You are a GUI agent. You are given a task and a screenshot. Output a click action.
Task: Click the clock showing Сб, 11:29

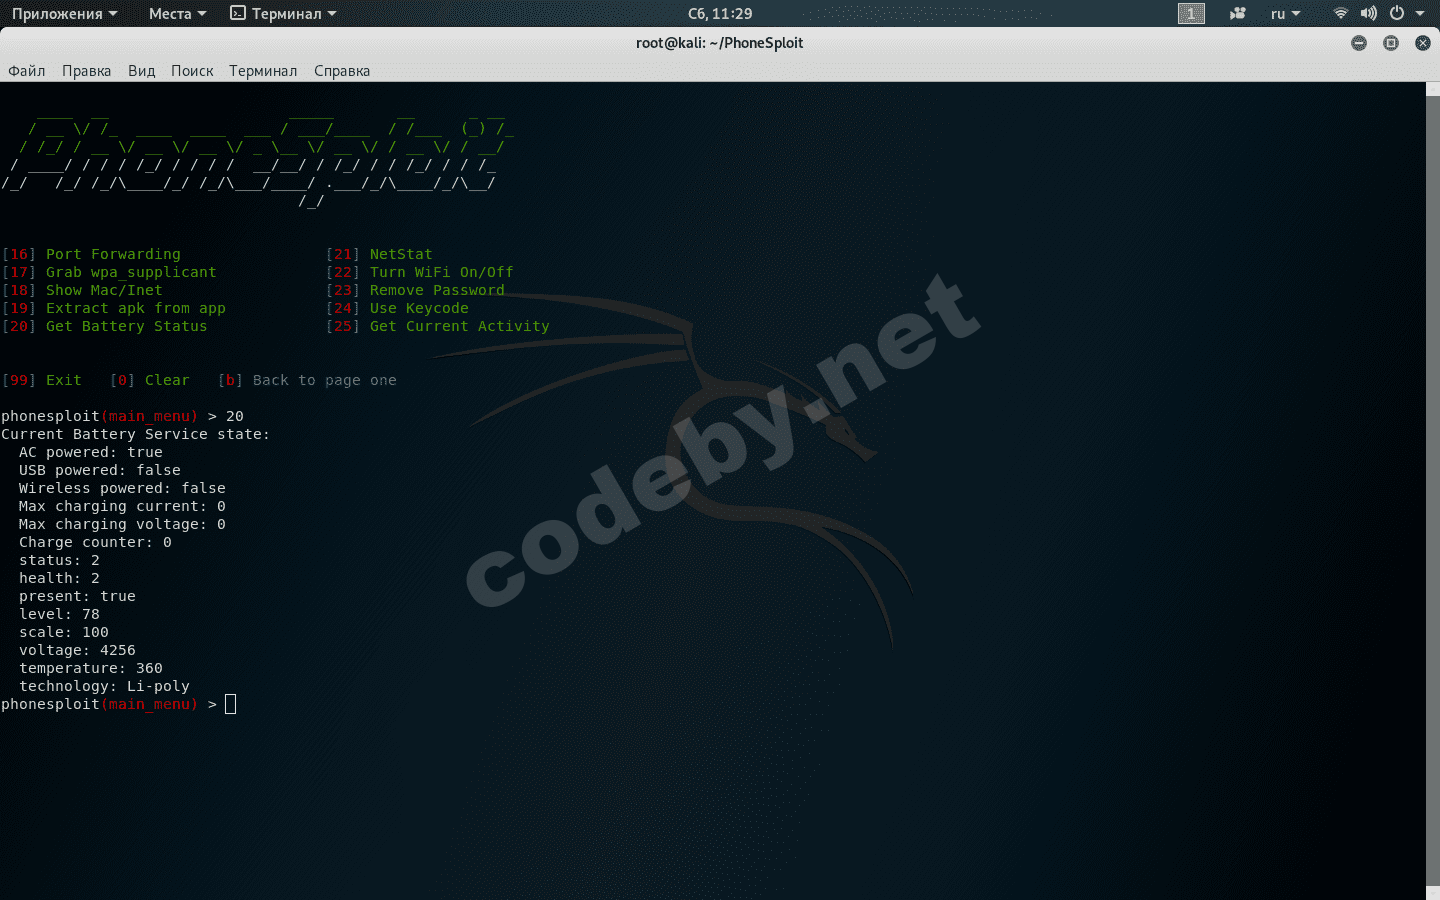pyautogui.click(x=720, y=14)
